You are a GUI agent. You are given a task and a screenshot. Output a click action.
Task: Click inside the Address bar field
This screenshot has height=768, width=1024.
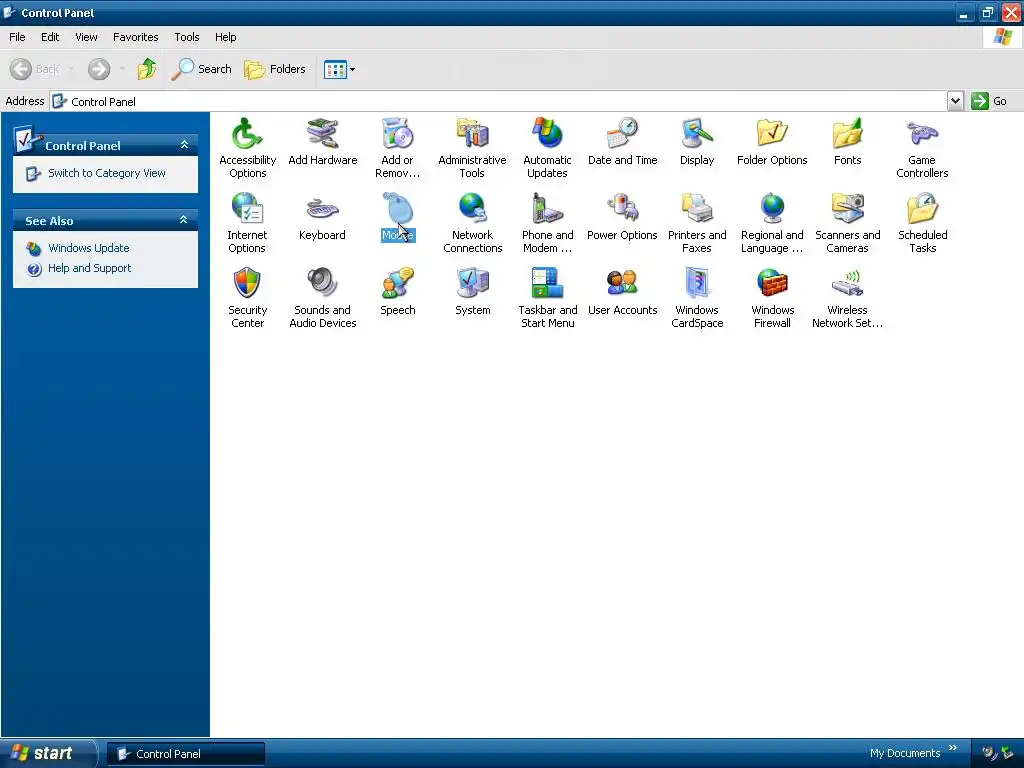pos(500,101)
